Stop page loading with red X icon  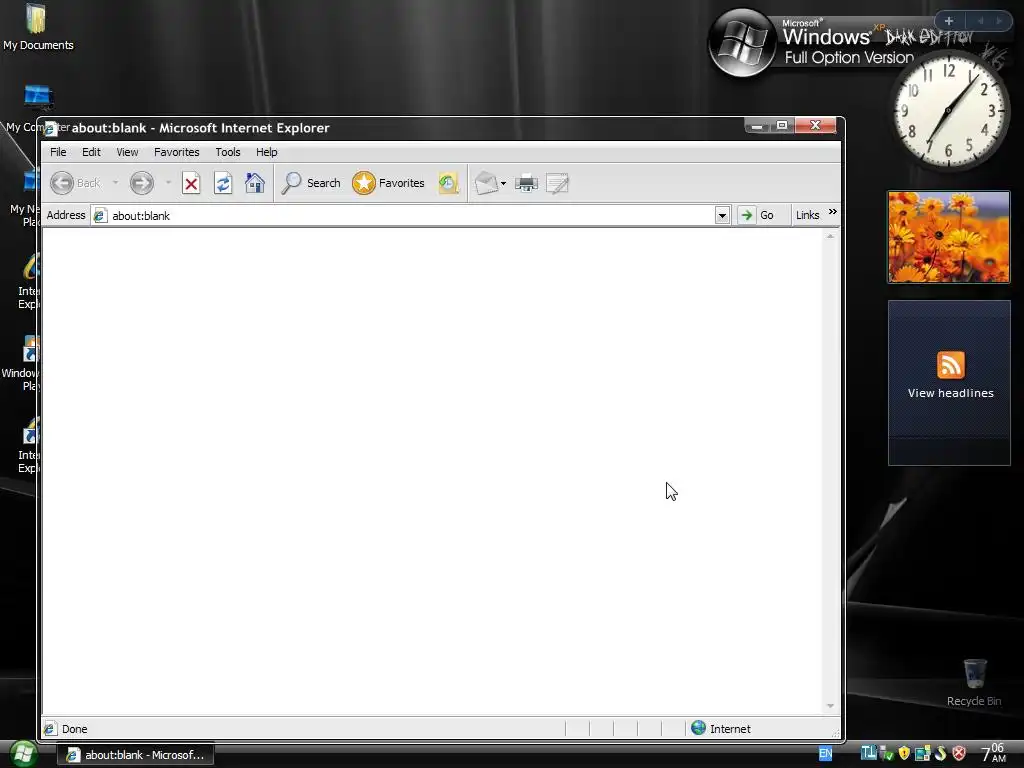tap(191, 183)
